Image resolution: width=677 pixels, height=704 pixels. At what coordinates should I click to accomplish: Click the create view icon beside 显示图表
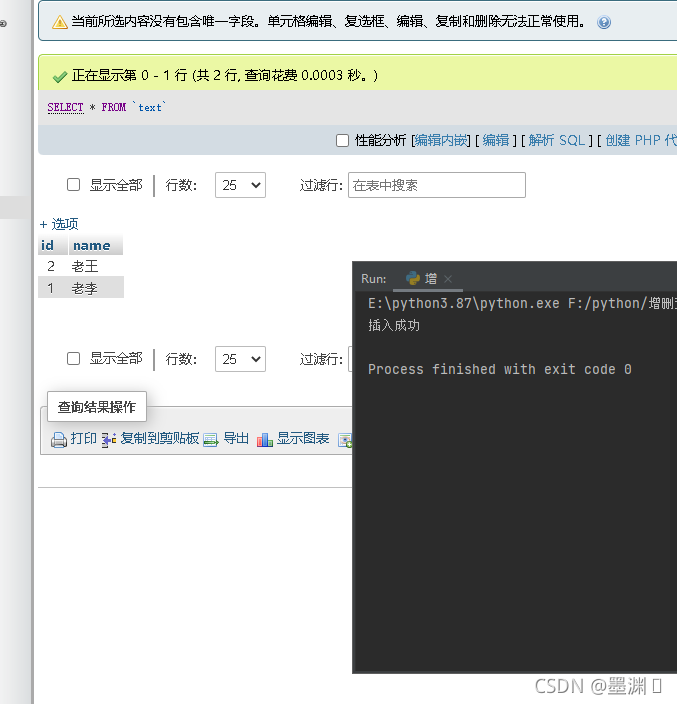pos(345,439)
